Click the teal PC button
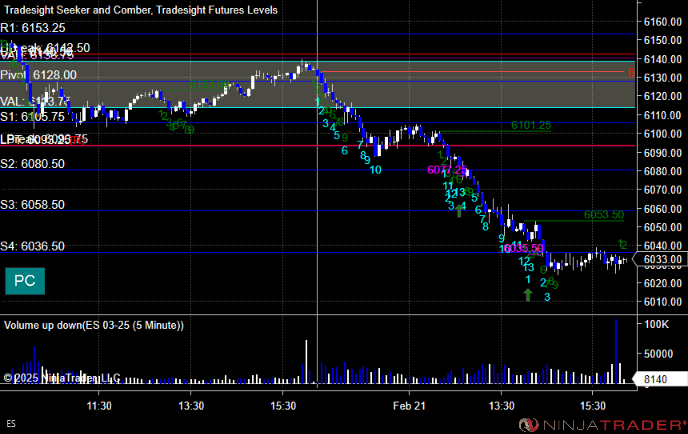Viewport: 688px width, 434px height. click(25, 281)
